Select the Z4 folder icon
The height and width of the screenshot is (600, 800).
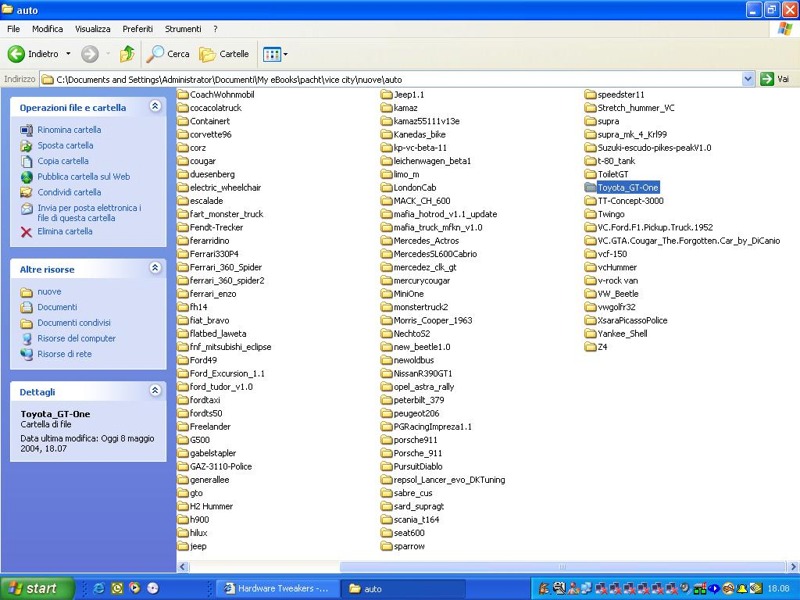pyautogui.click(x=590, y=347)
